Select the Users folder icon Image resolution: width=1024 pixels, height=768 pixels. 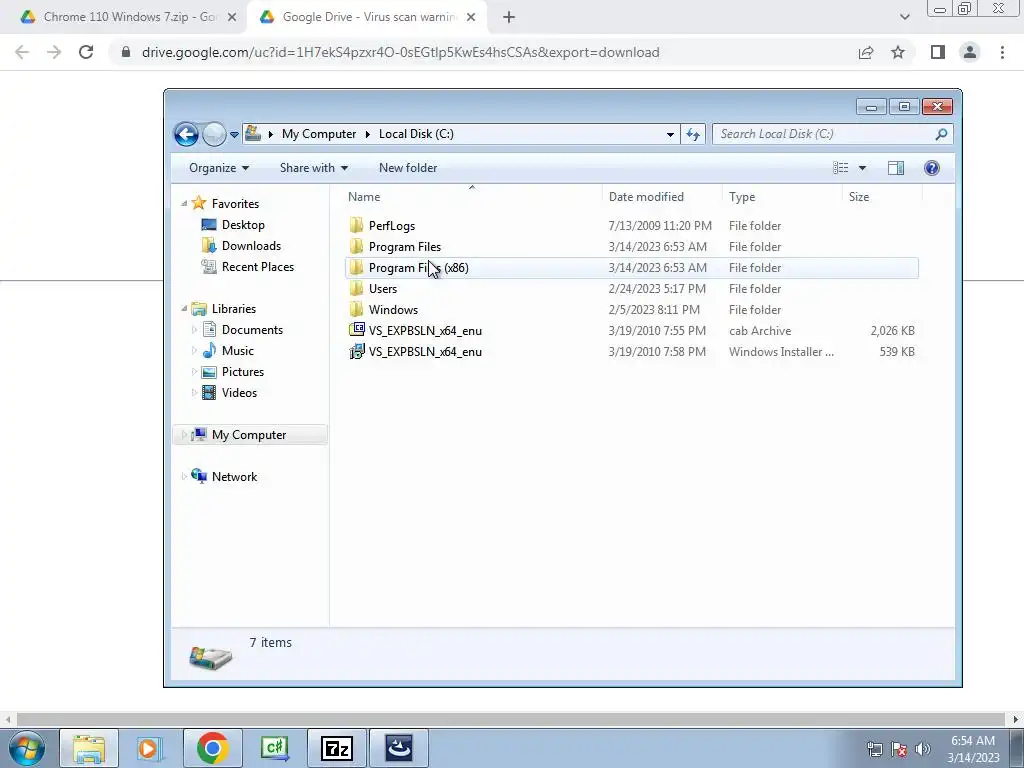(356, 288)
